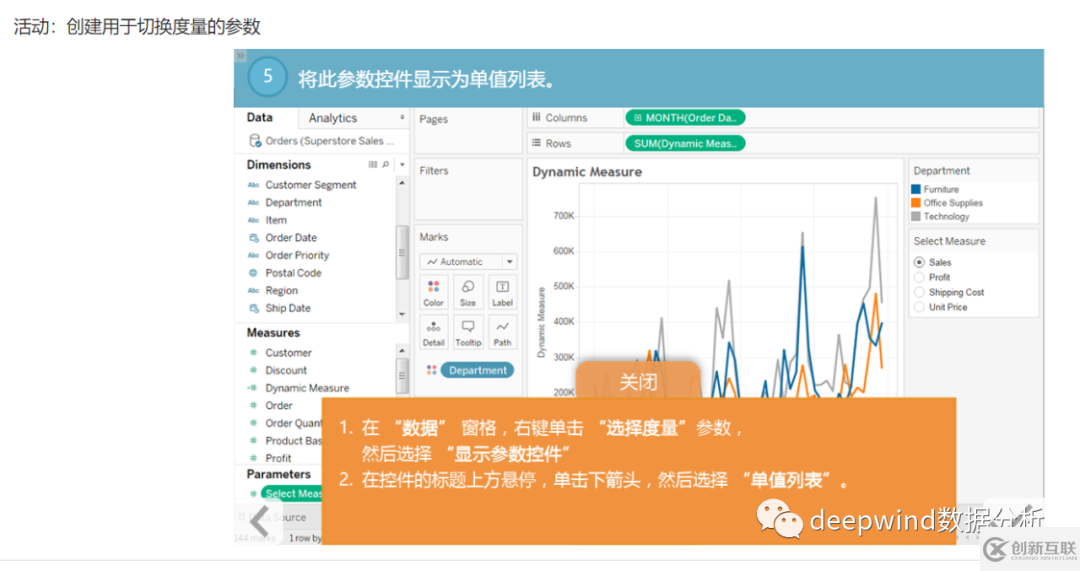Select the Profit radio option in Select Measure

click(919, 278)
